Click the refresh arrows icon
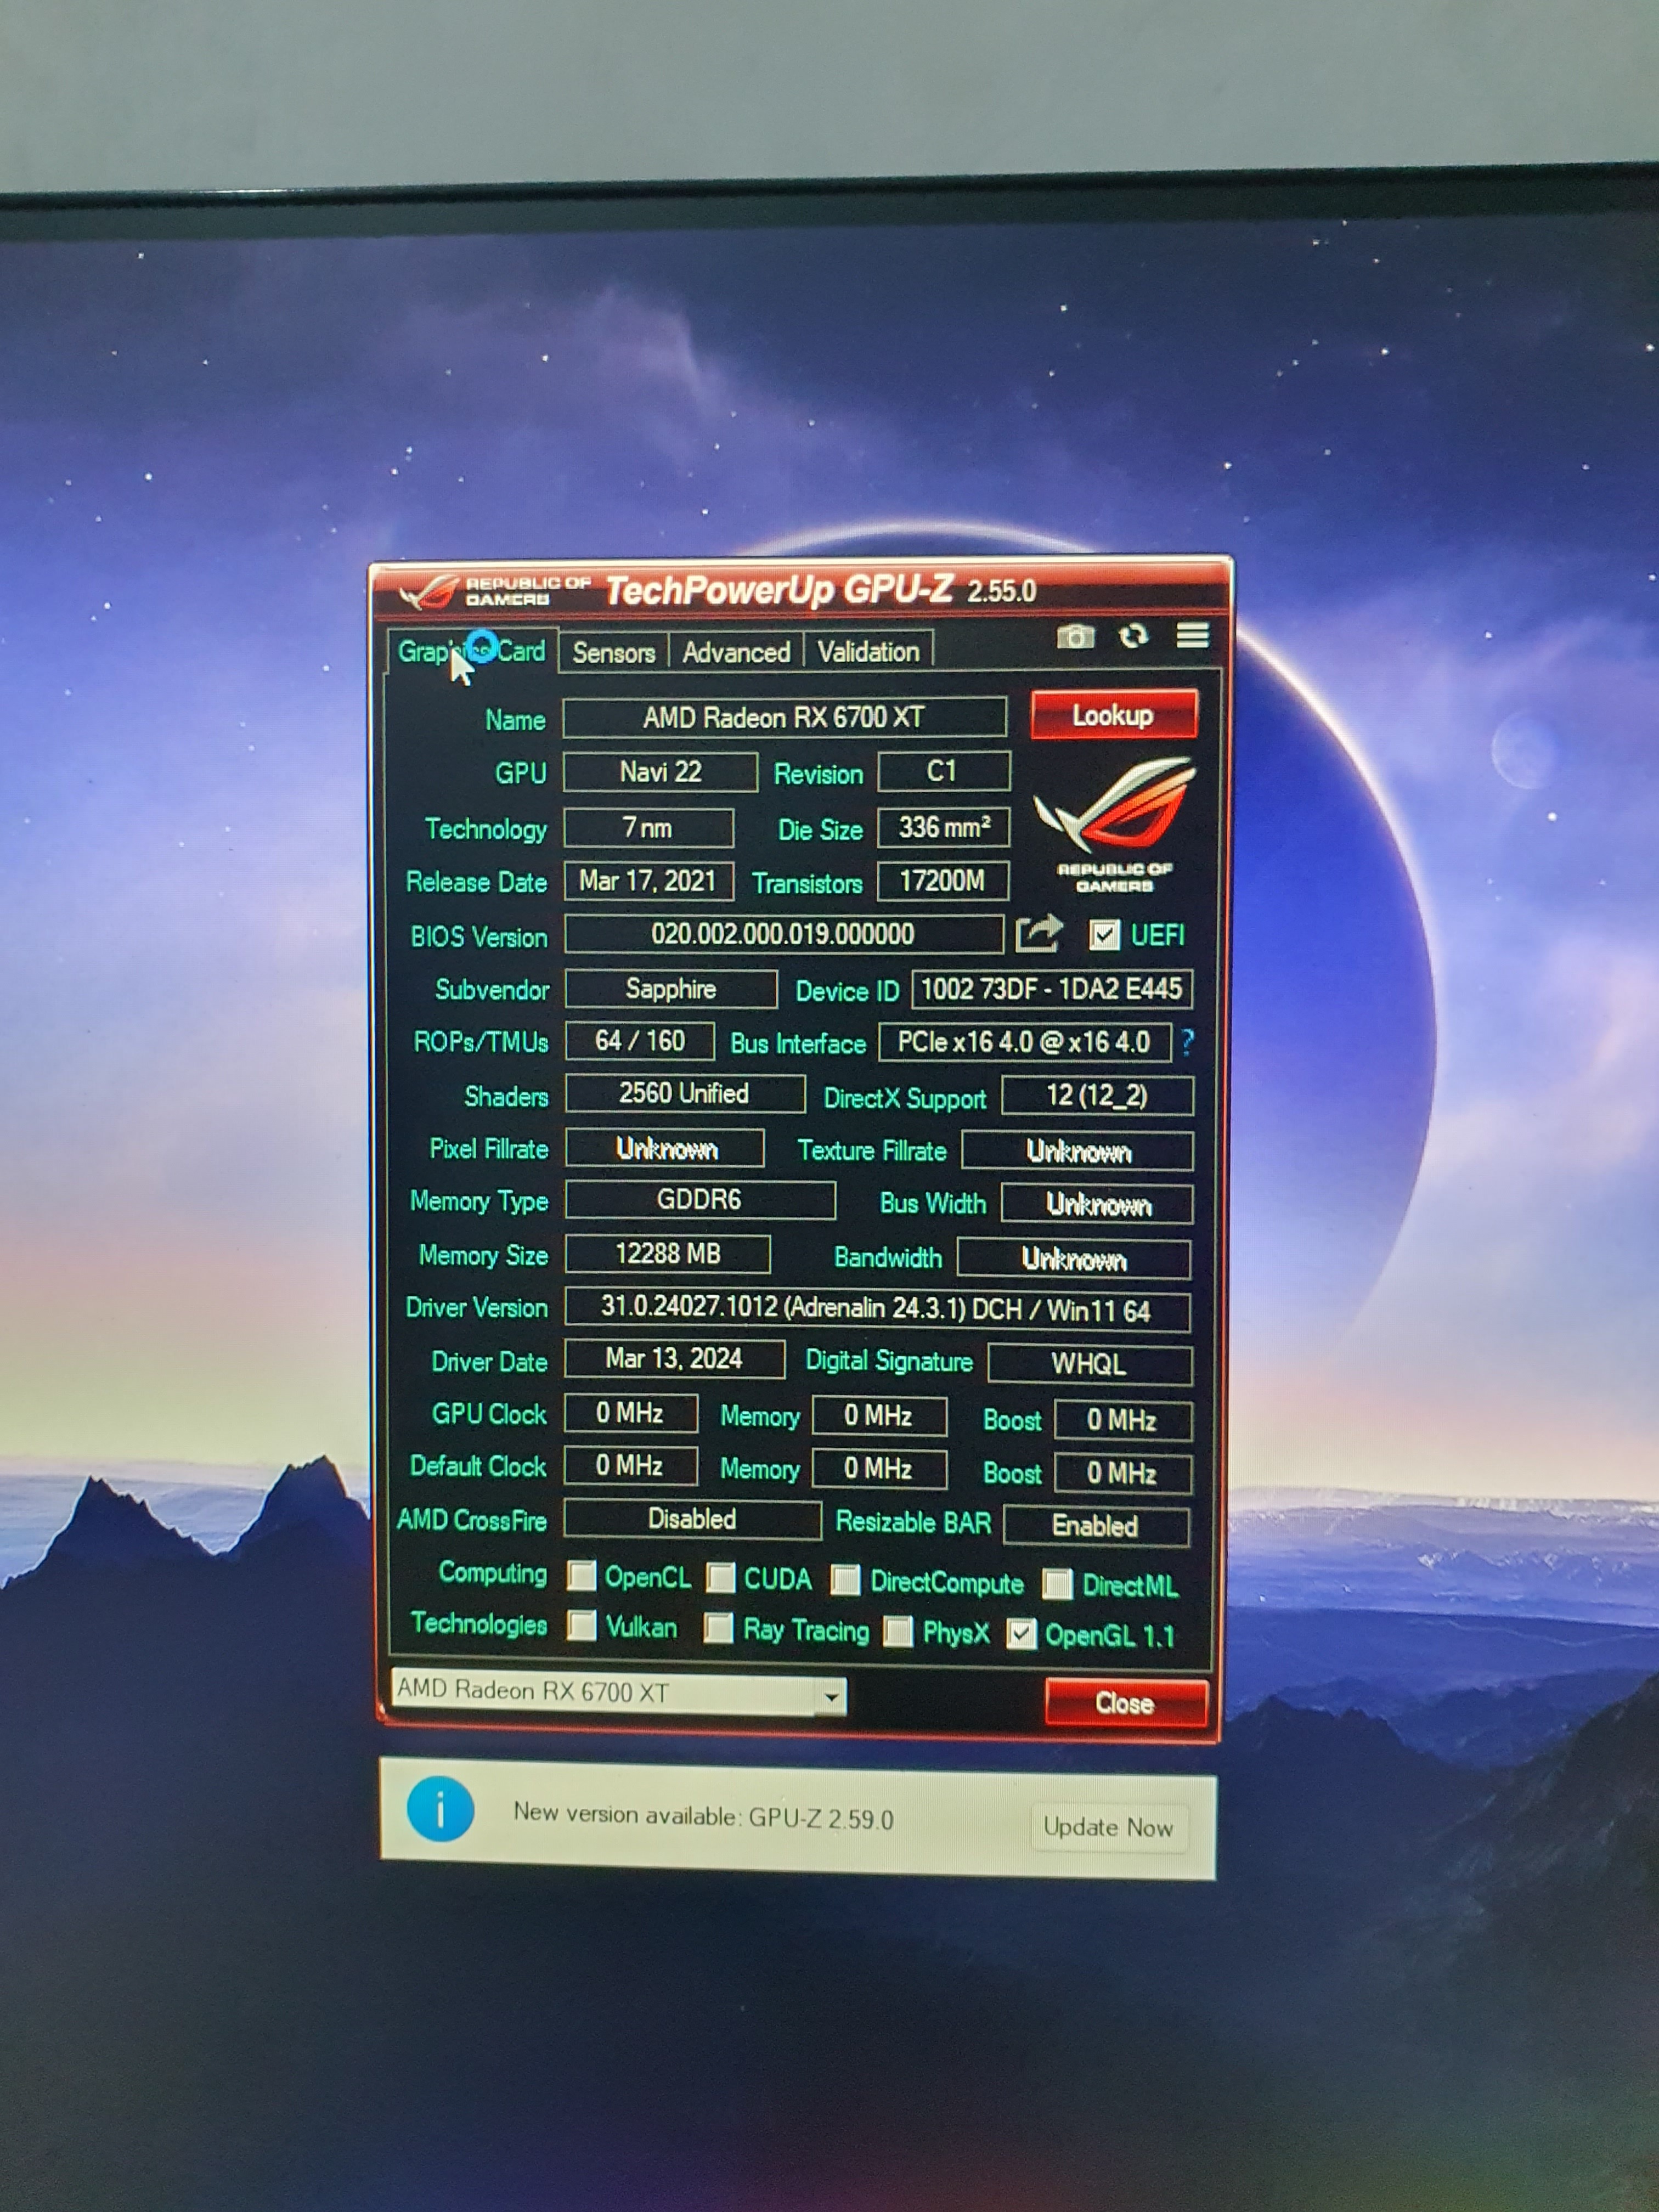Image resolution: width=1659 pixels, height=2212 pixels. tap(1133, 636)
